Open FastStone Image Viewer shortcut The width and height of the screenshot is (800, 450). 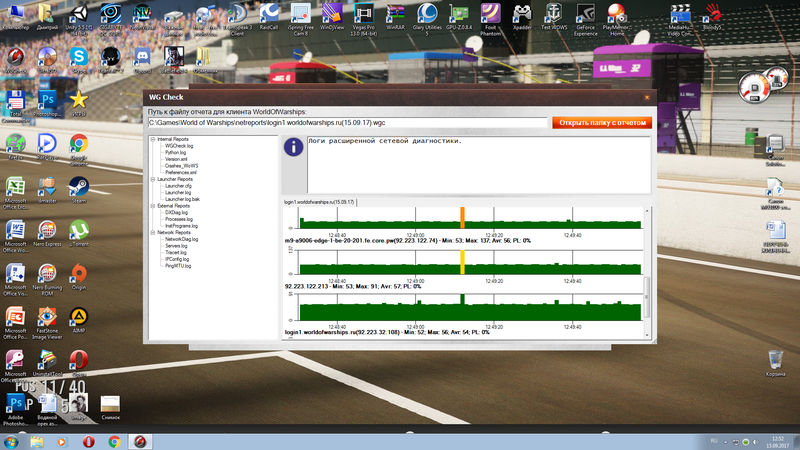[x=47, y=322]
